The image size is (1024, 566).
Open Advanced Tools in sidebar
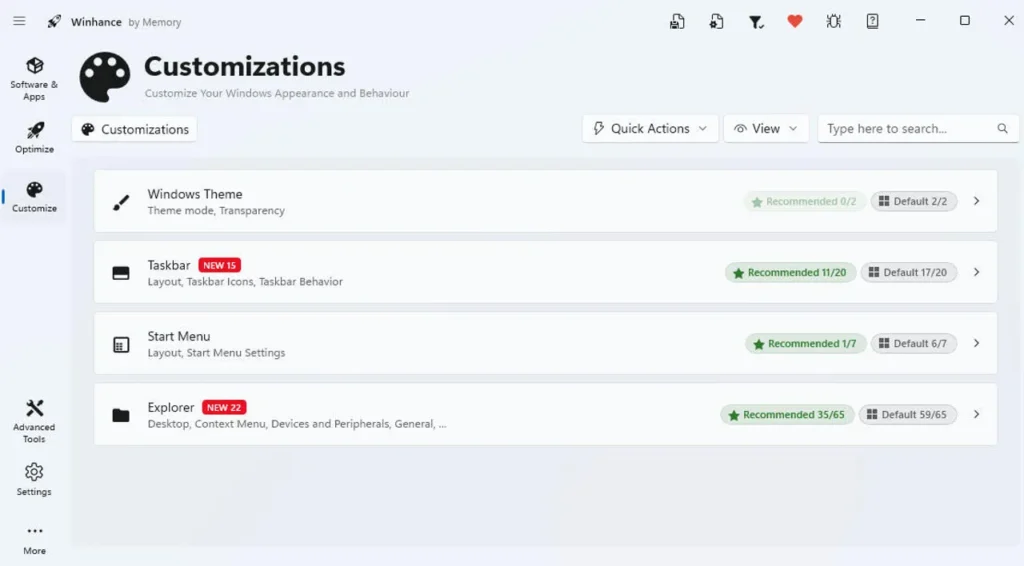[34, 422]
